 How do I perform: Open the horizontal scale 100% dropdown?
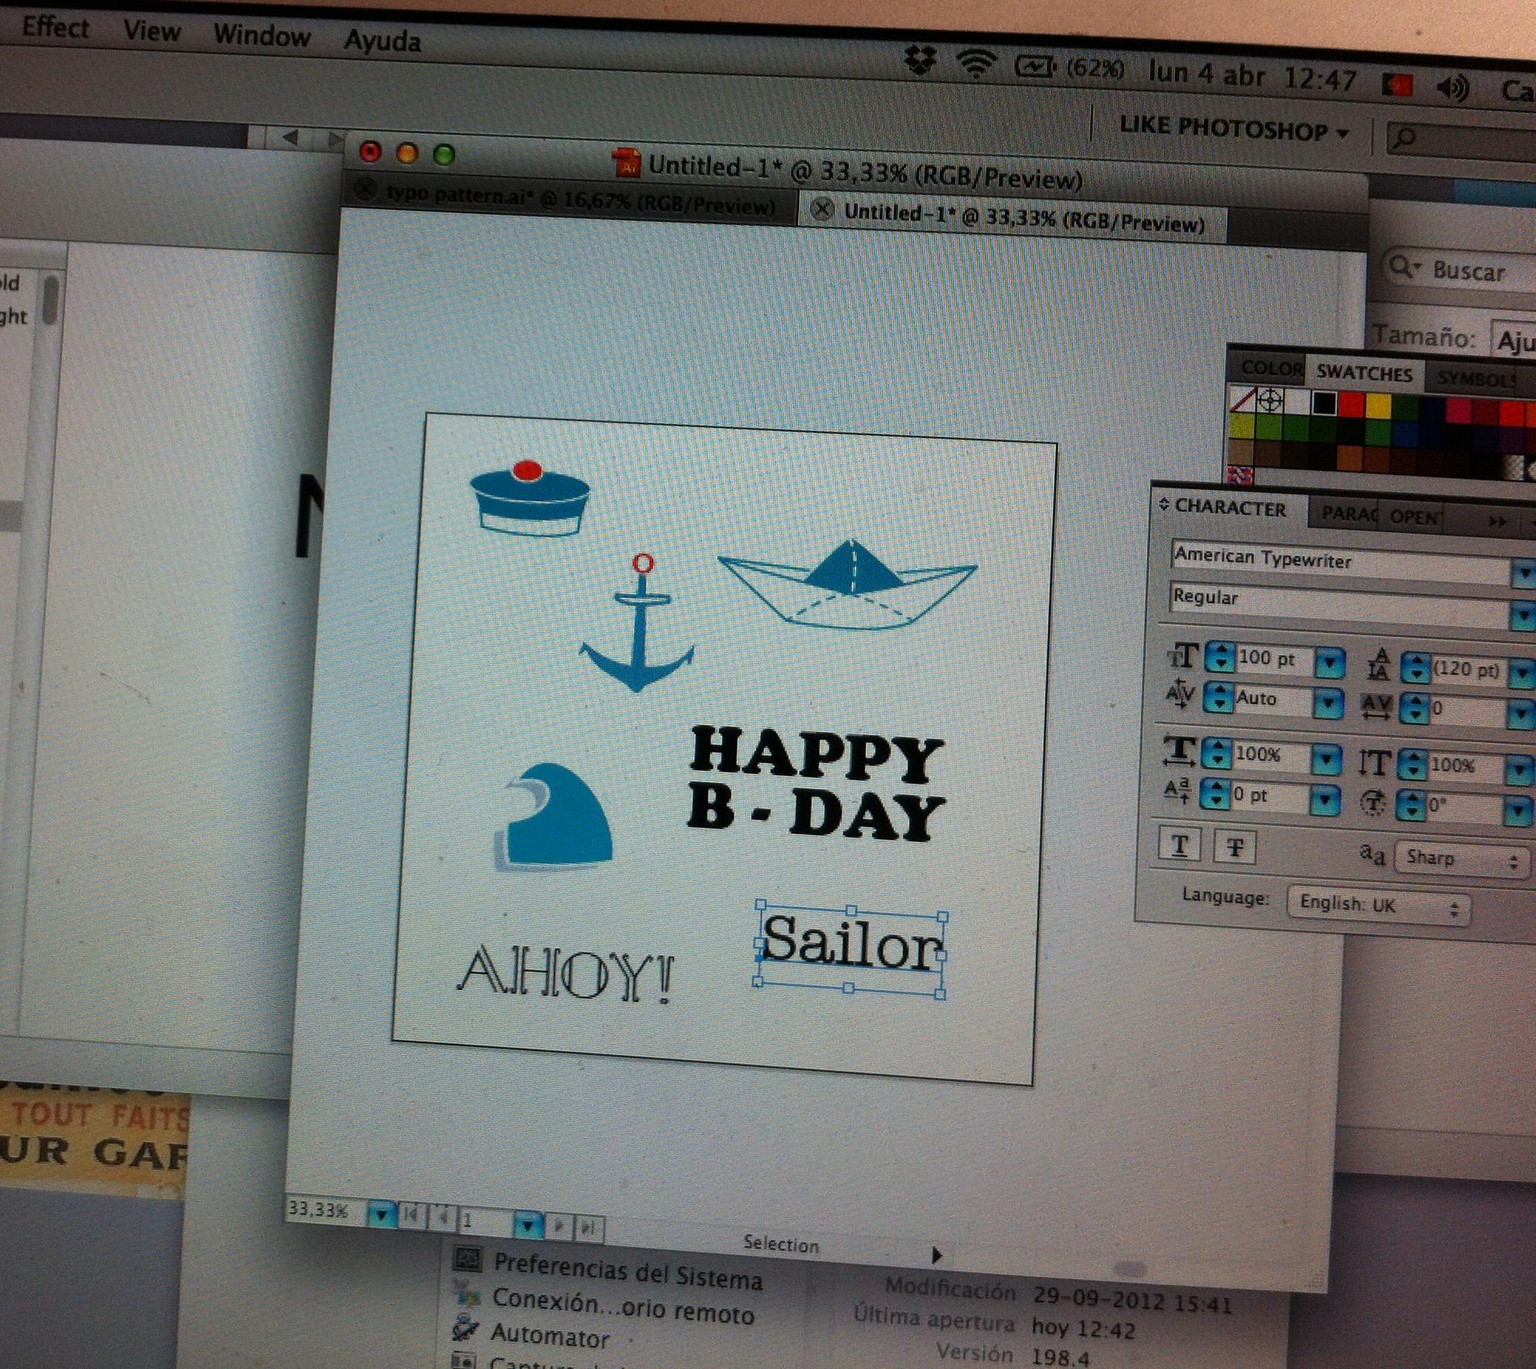coord(1326,760)
